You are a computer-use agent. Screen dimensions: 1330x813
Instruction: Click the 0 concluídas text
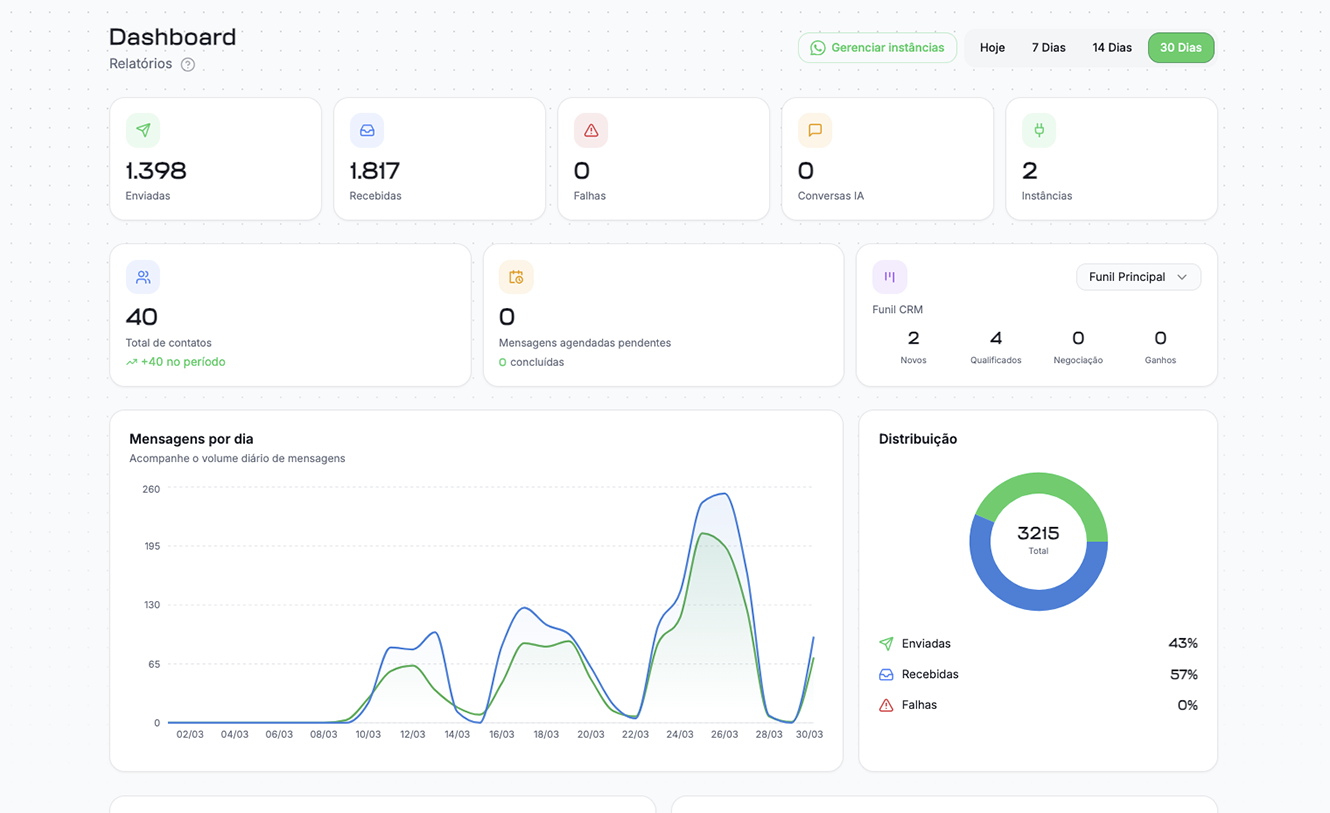pos(531,362)
